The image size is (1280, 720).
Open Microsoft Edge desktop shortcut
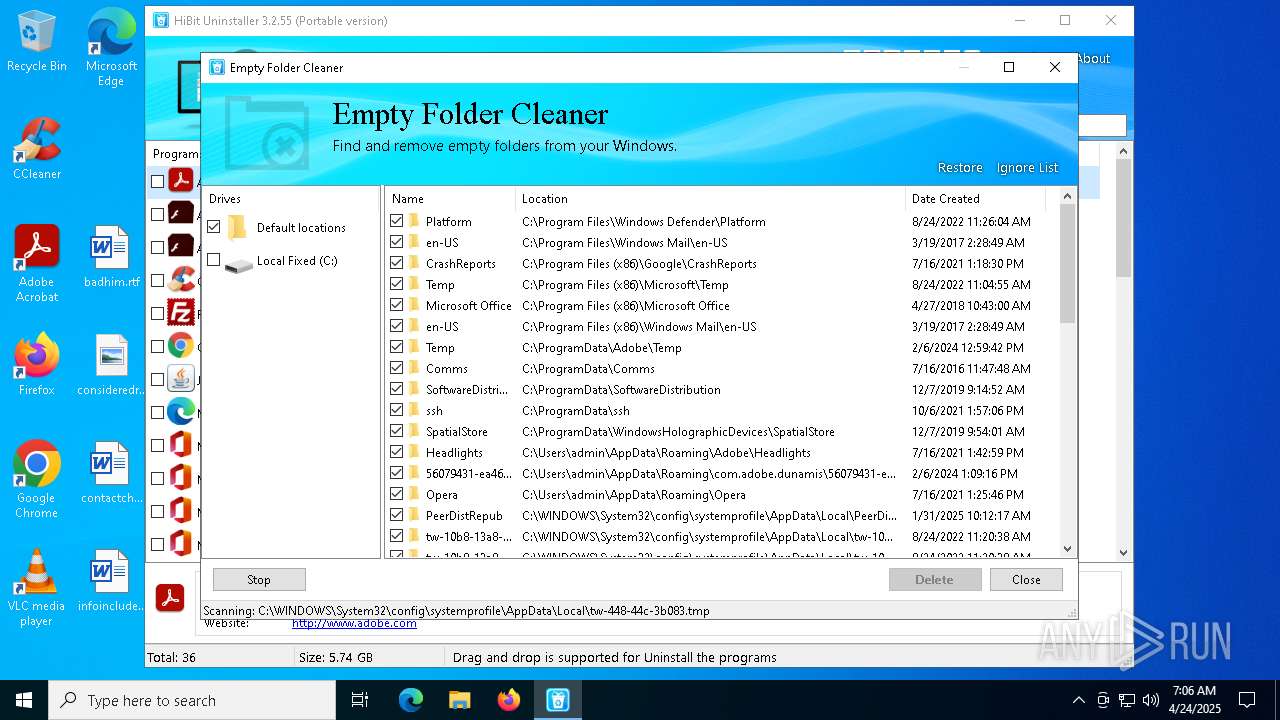pos(111,47)
